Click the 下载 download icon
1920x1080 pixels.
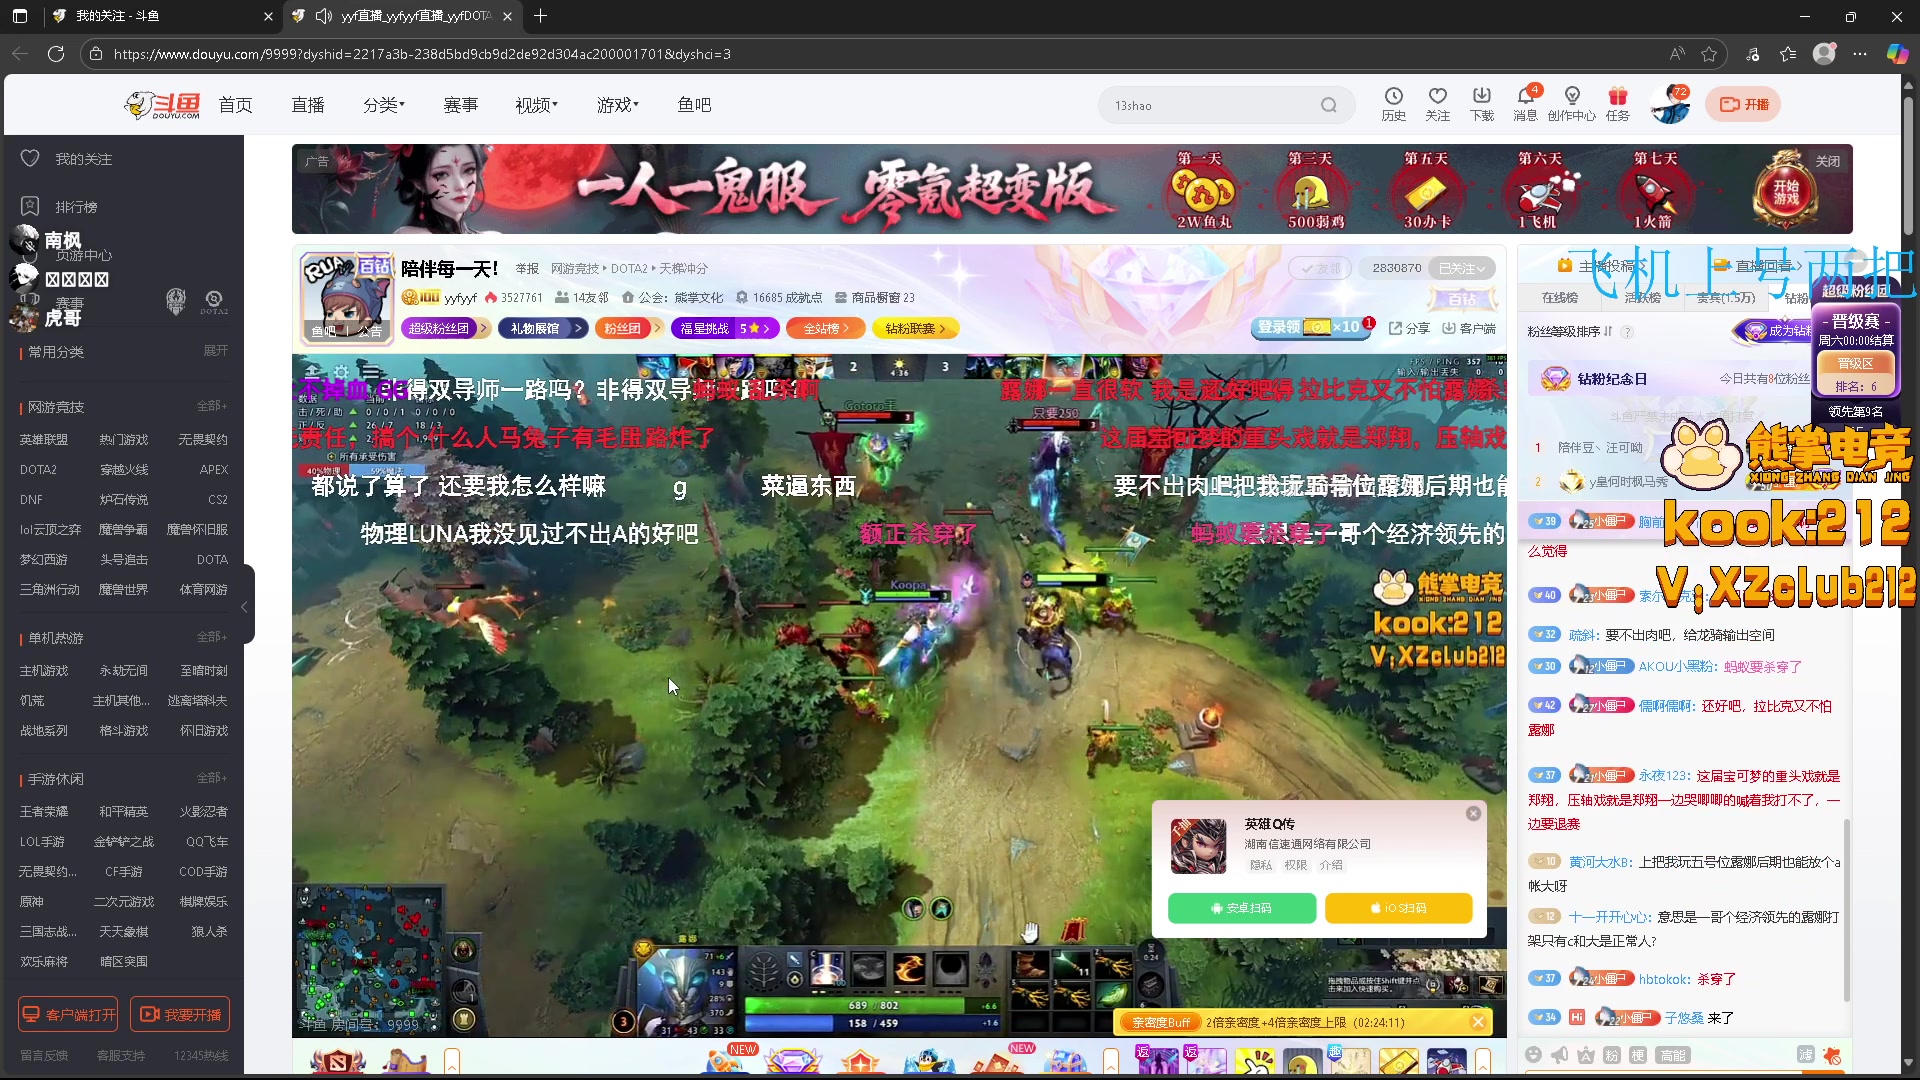point(1481,104)
